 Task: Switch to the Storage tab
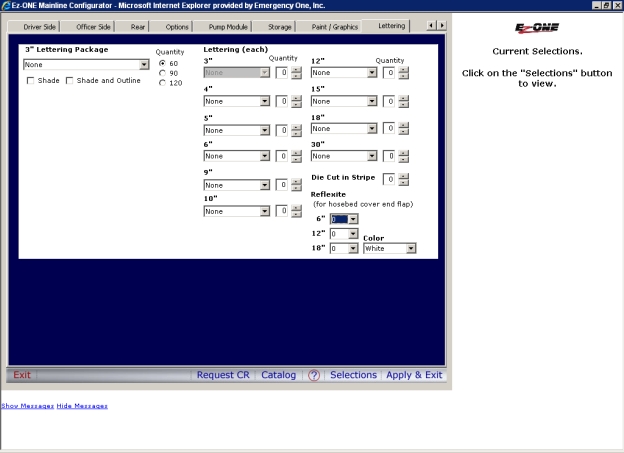click(279, 27)
